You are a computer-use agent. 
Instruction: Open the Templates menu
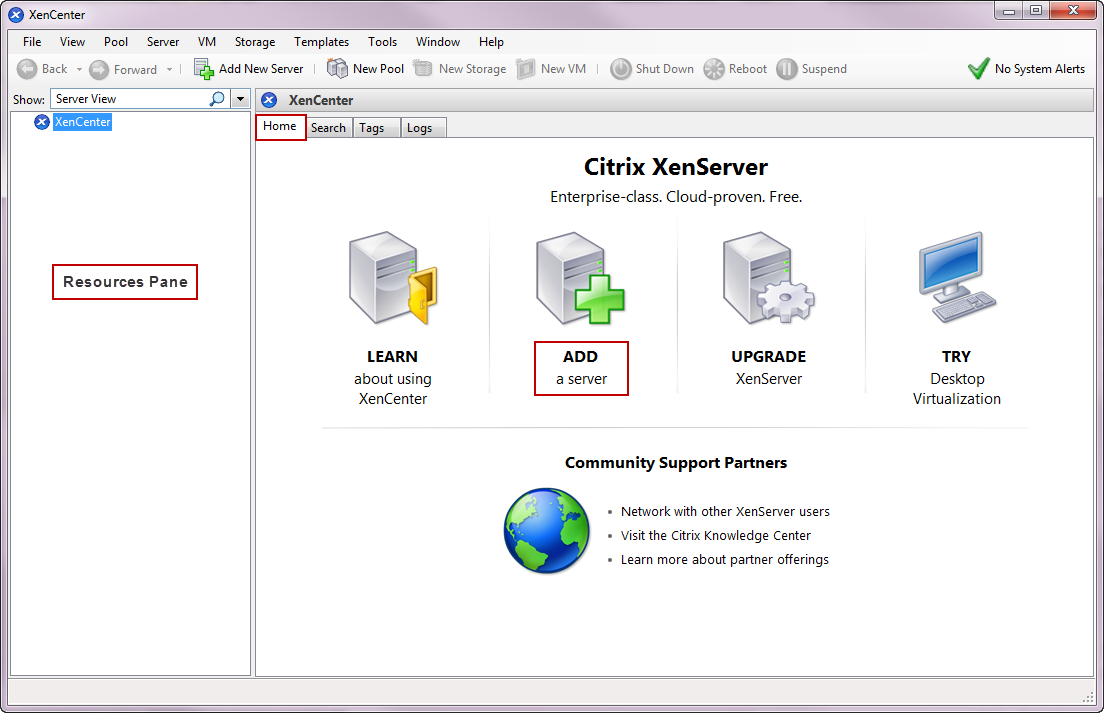tap(321, 42)
